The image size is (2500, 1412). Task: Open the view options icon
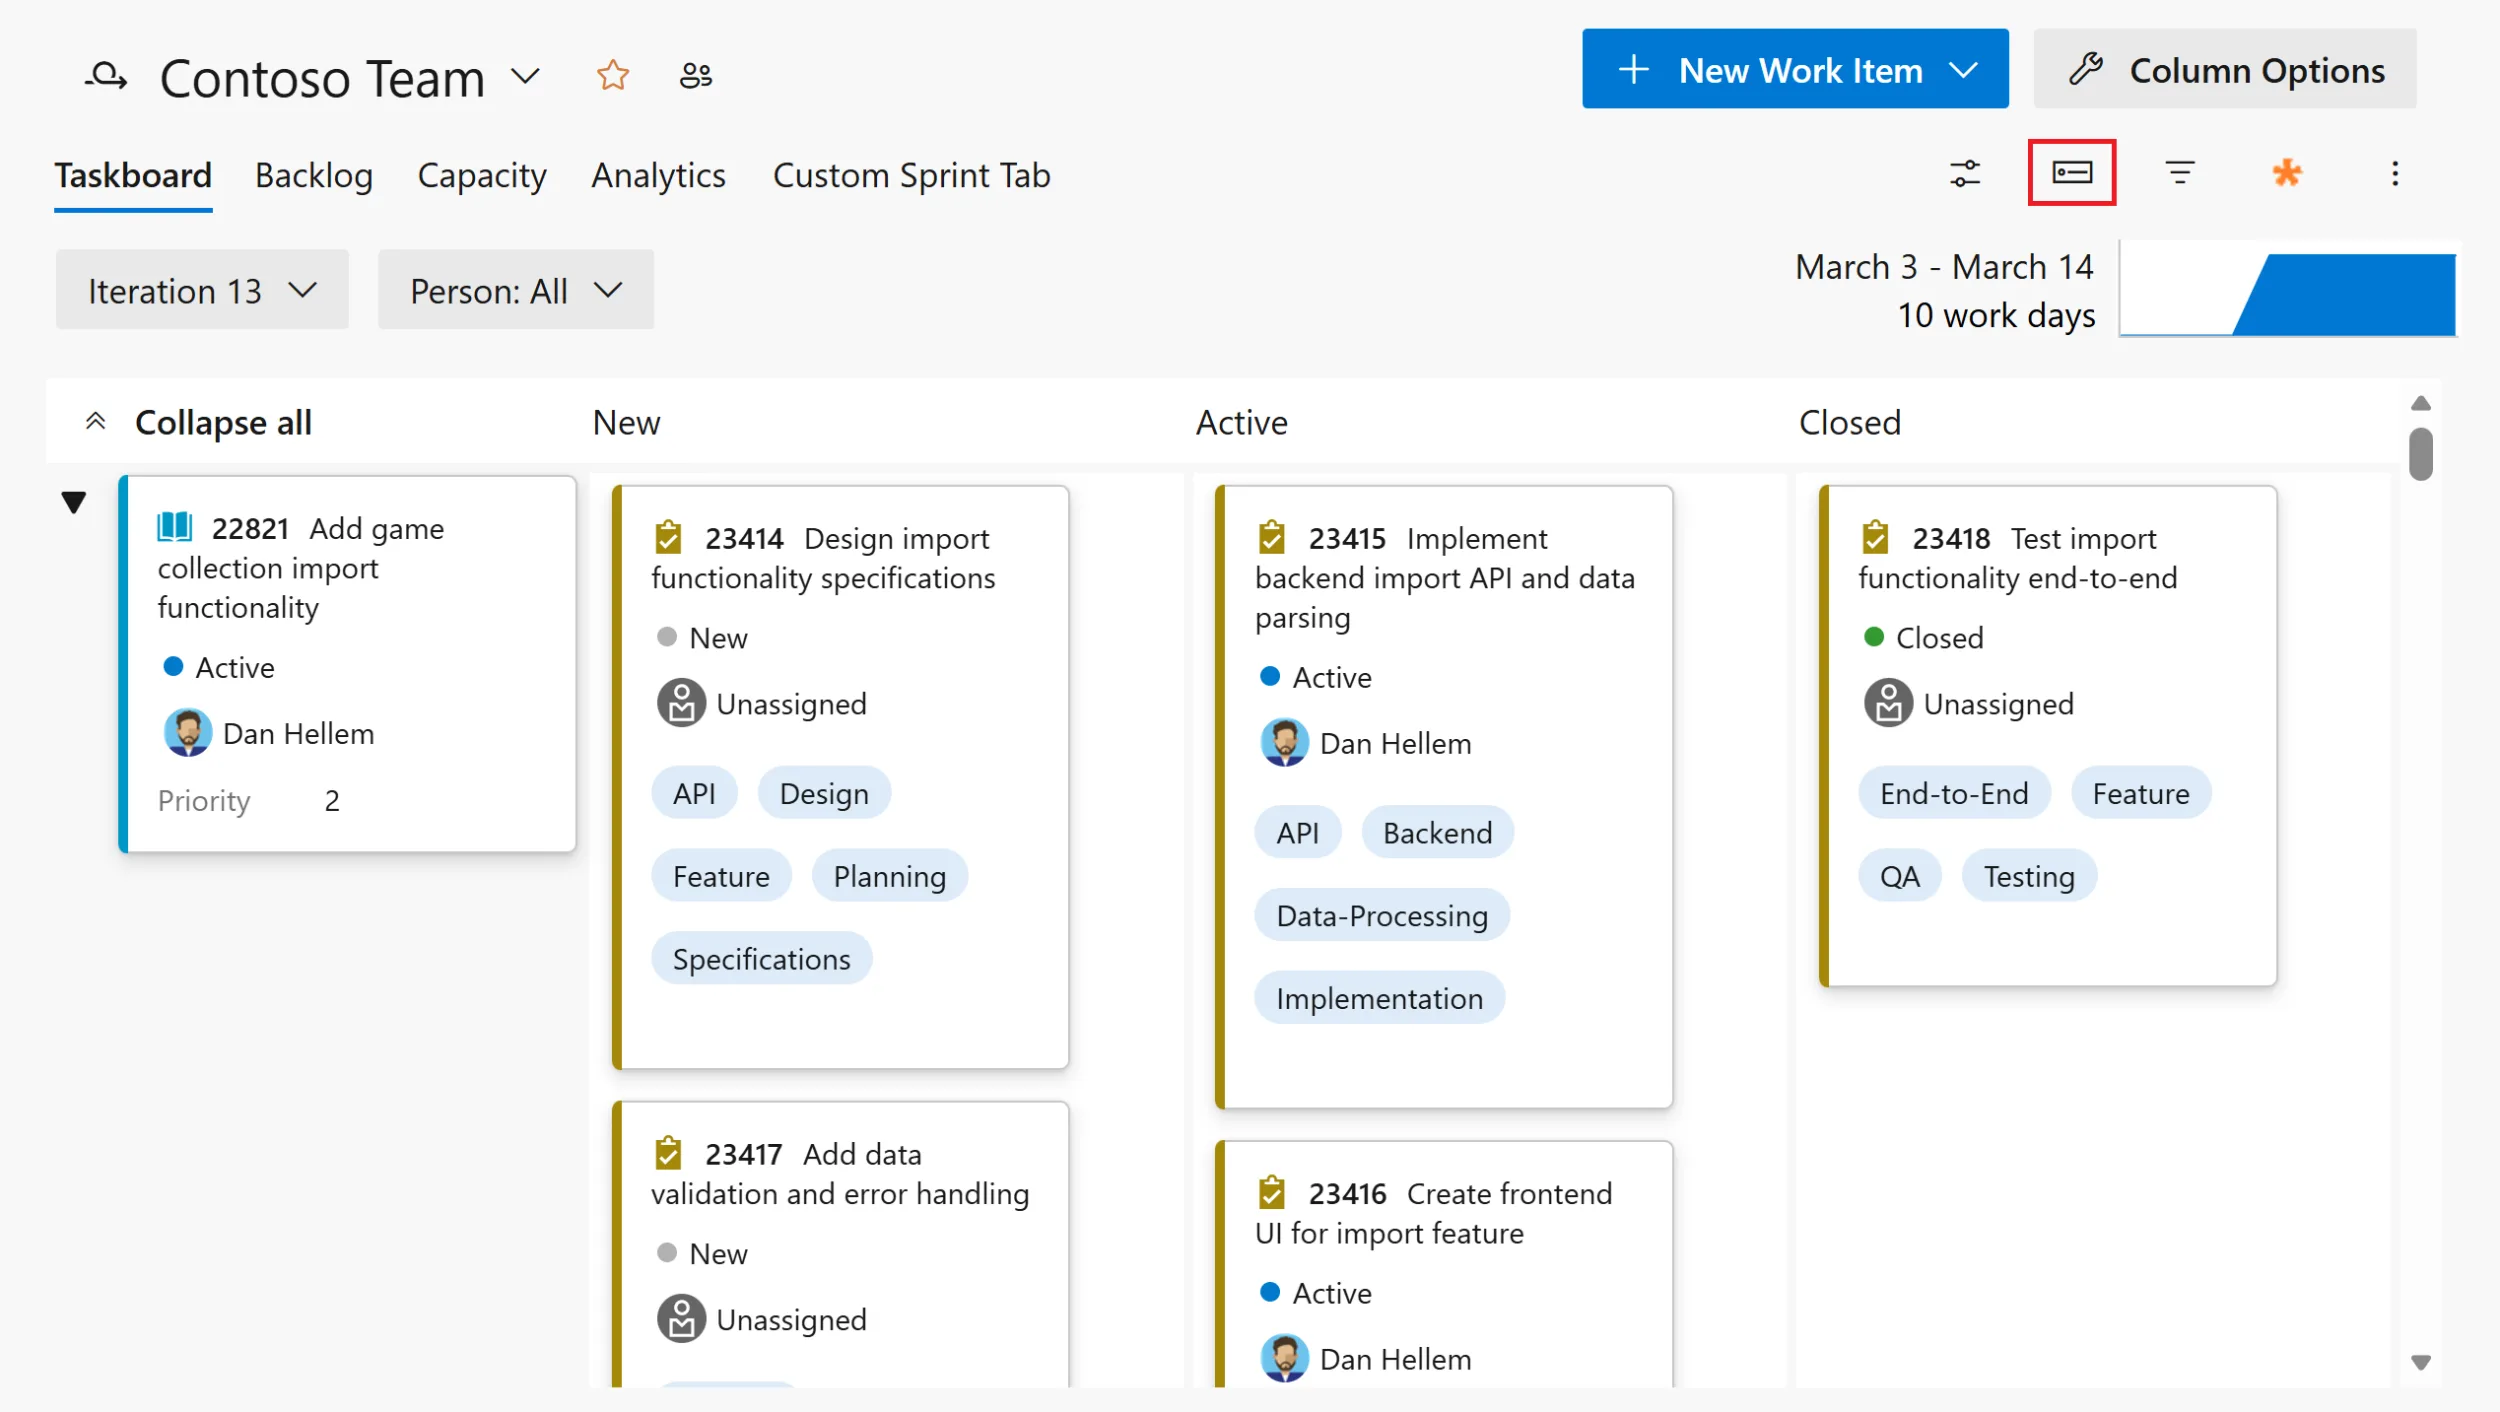(x=1963, y=173)
